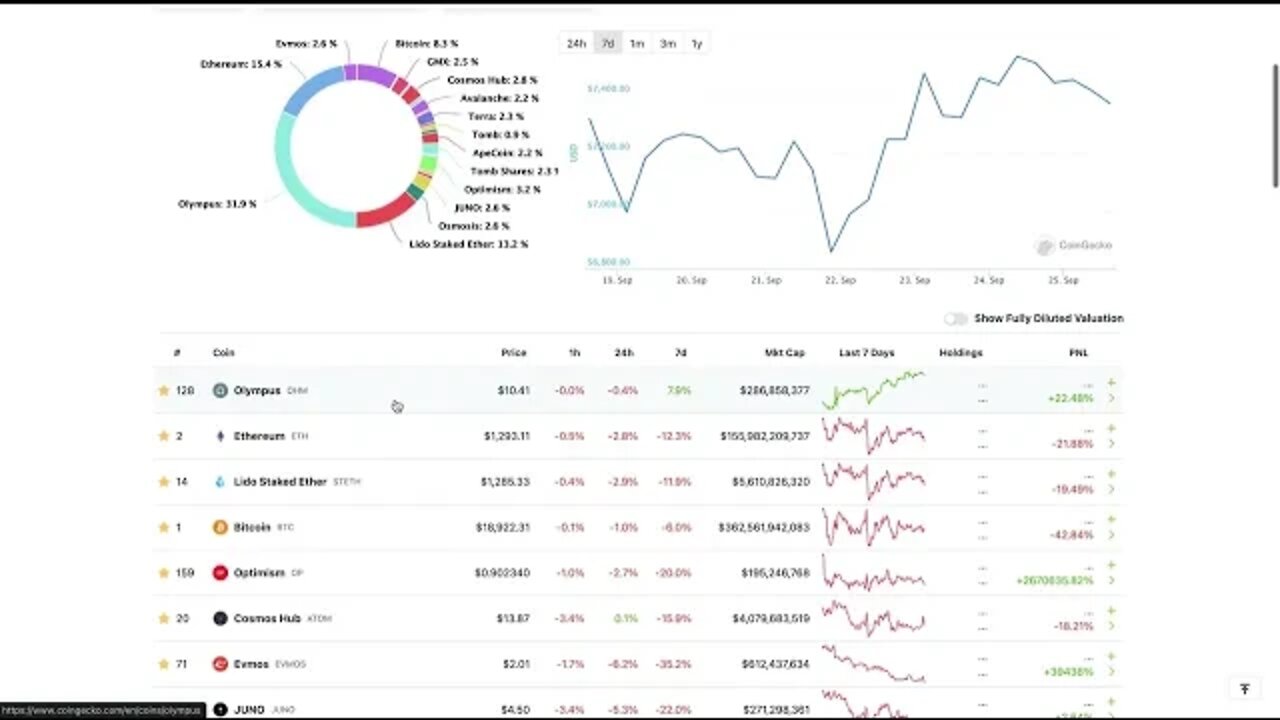Click the Bitcoin coin logo
Viewport: 1280px width, 720px height.
coord(220,527)
